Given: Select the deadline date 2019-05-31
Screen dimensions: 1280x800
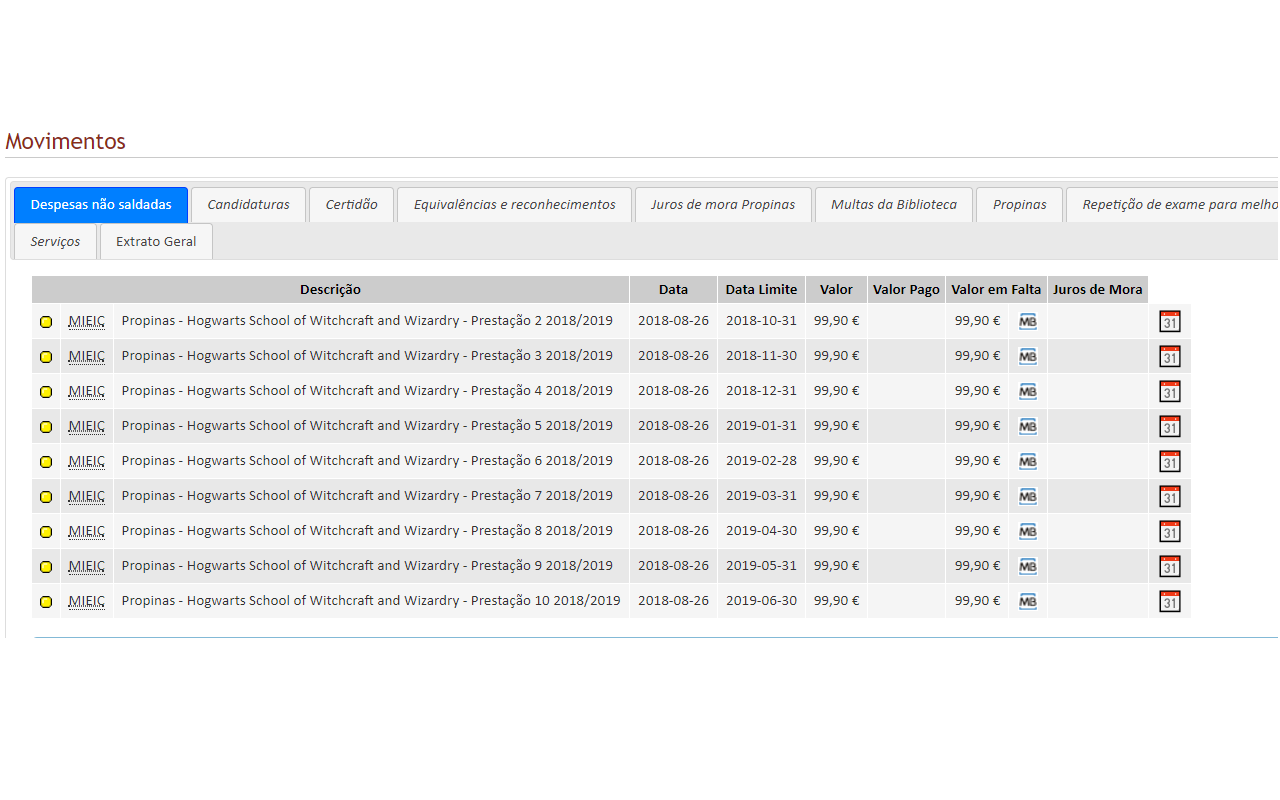Looking at the screenshot, I should [762, 566].
